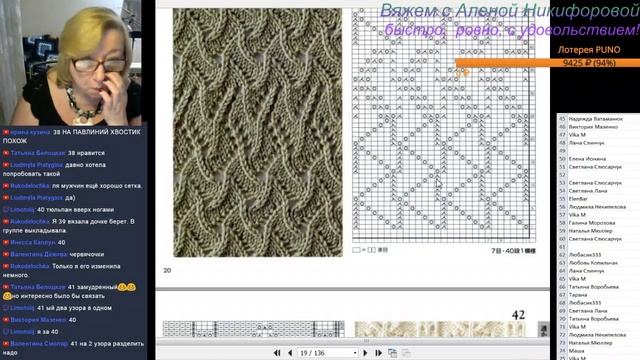Select row 46 'Виктория Мазенко' in the list
This screenshot has width=640, height=360.
(x=593, y=127)
